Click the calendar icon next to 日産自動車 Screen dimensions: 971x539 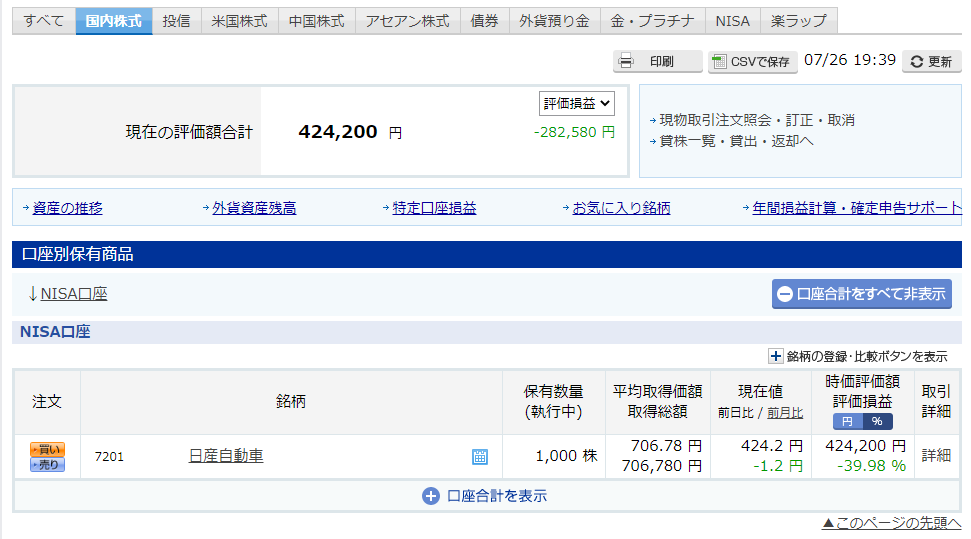(480, 457)
